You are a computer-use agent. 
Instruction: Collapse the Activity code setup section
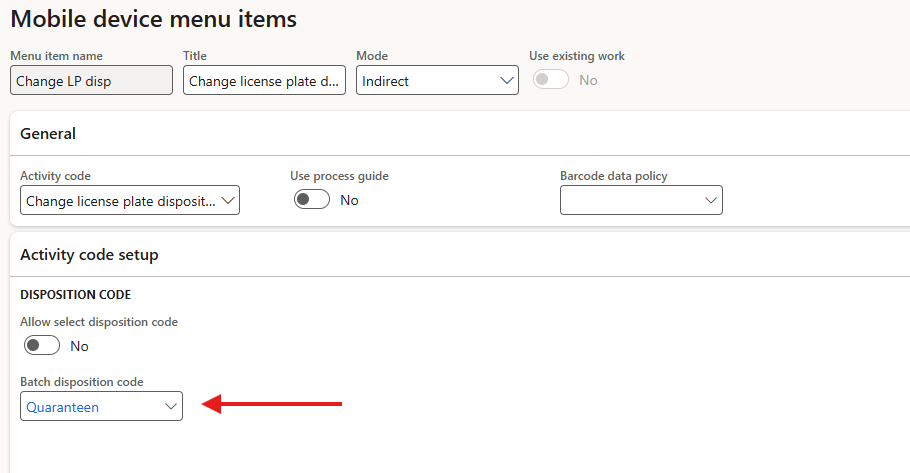[89, 255]
